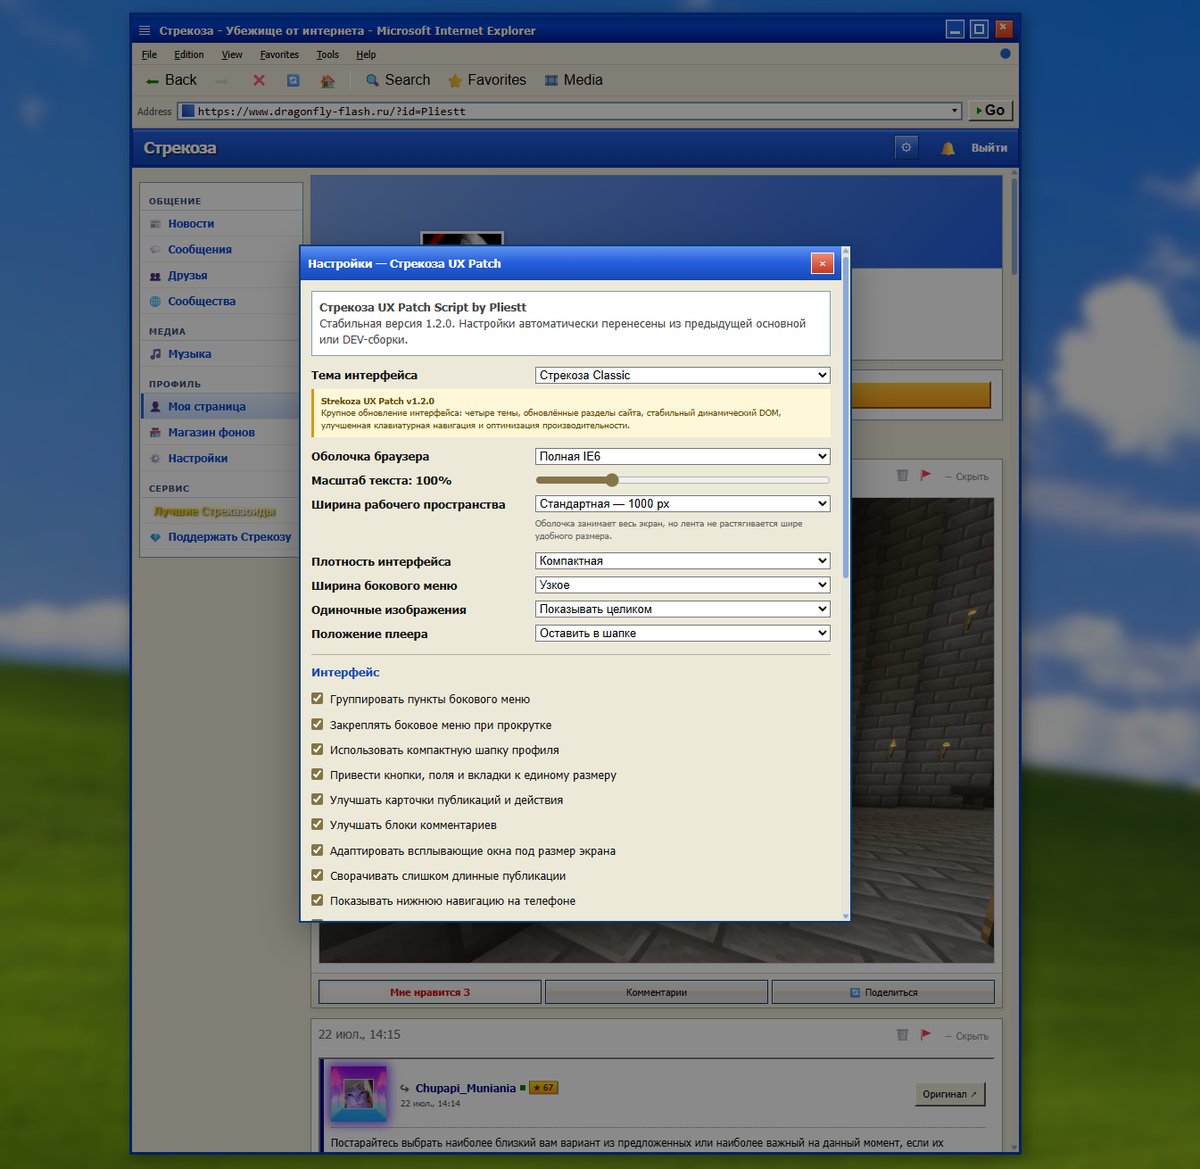This screenshot has height=1169, width=1200.
Task: Open Моя страница in the sidebar
Action: 207,407
